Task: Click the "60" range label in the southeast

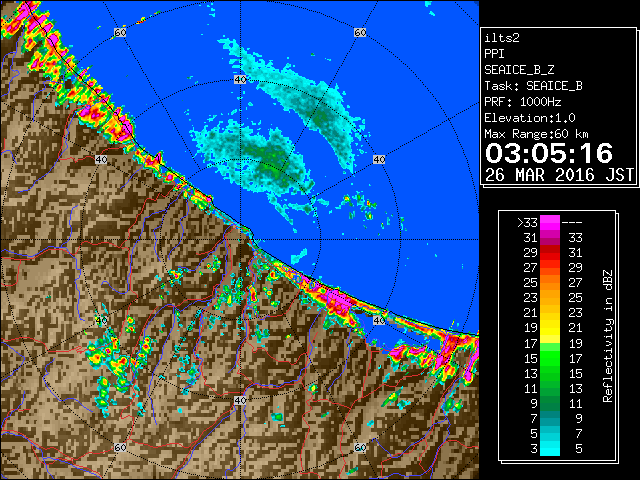Action: (360, 447)
